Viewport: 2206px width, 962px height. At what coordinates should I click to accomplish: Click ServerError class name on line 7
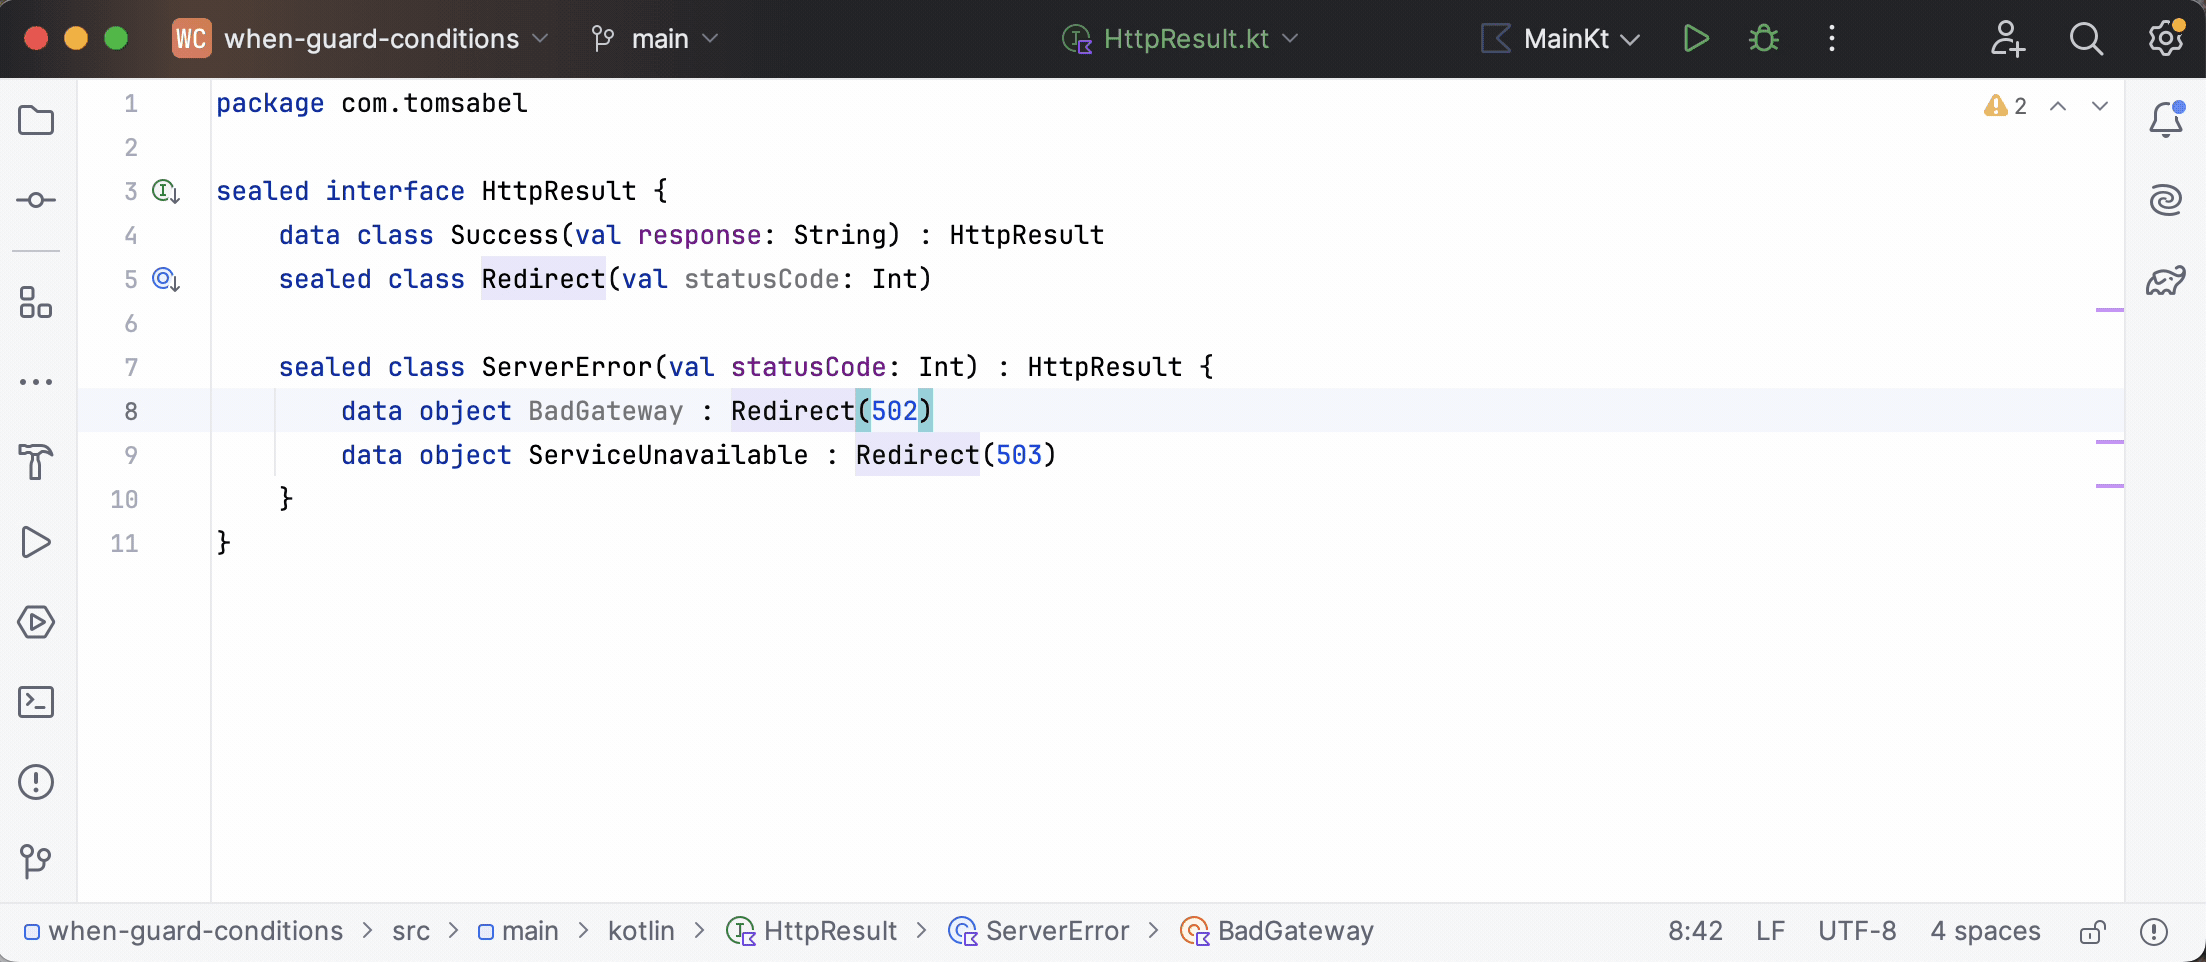[566, 367]
